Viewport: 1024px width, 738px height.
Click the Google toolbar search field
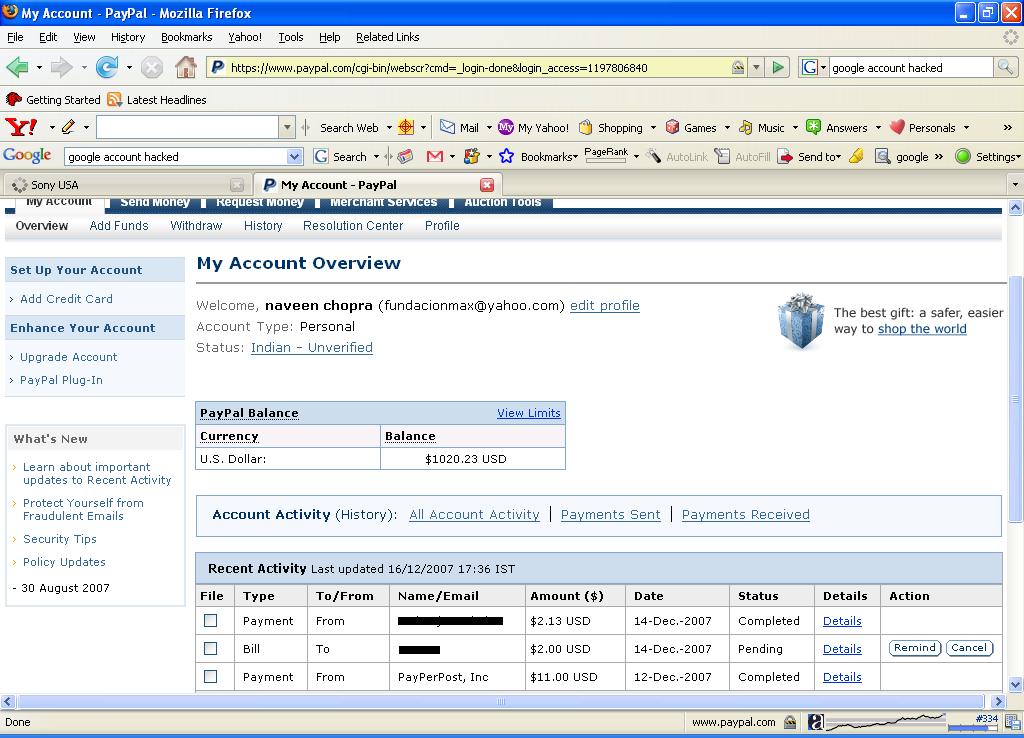point(176,157)
